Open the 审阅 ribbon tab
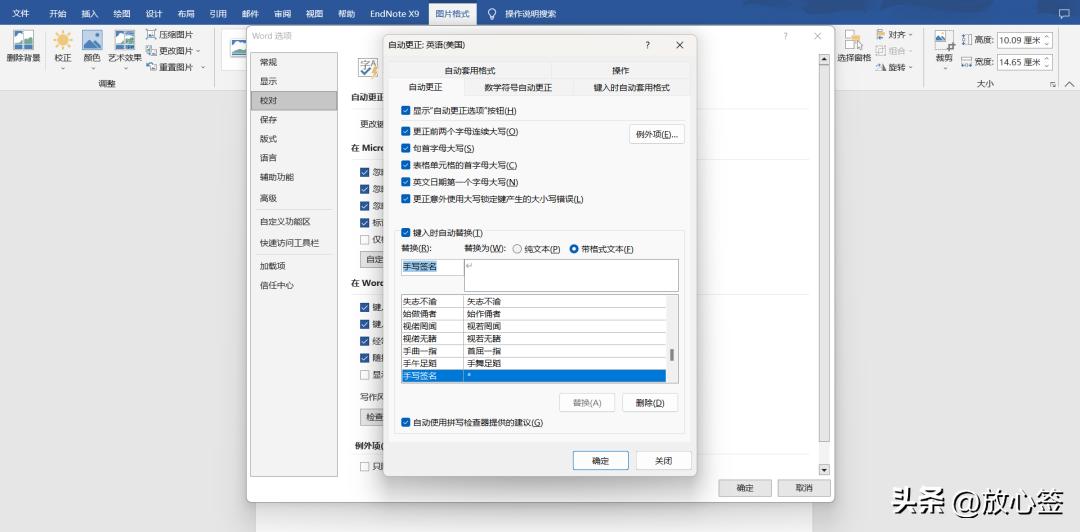1080x532 pixels. click(x=282, y=14)
